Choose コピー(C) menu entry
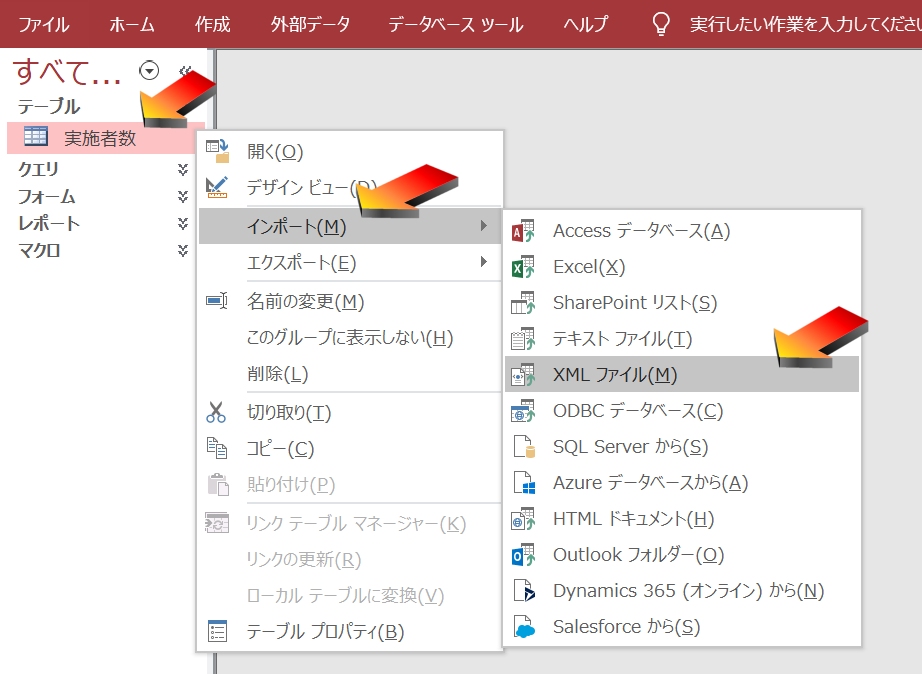Viewport: 922px width, 674px height. point(350,449)
